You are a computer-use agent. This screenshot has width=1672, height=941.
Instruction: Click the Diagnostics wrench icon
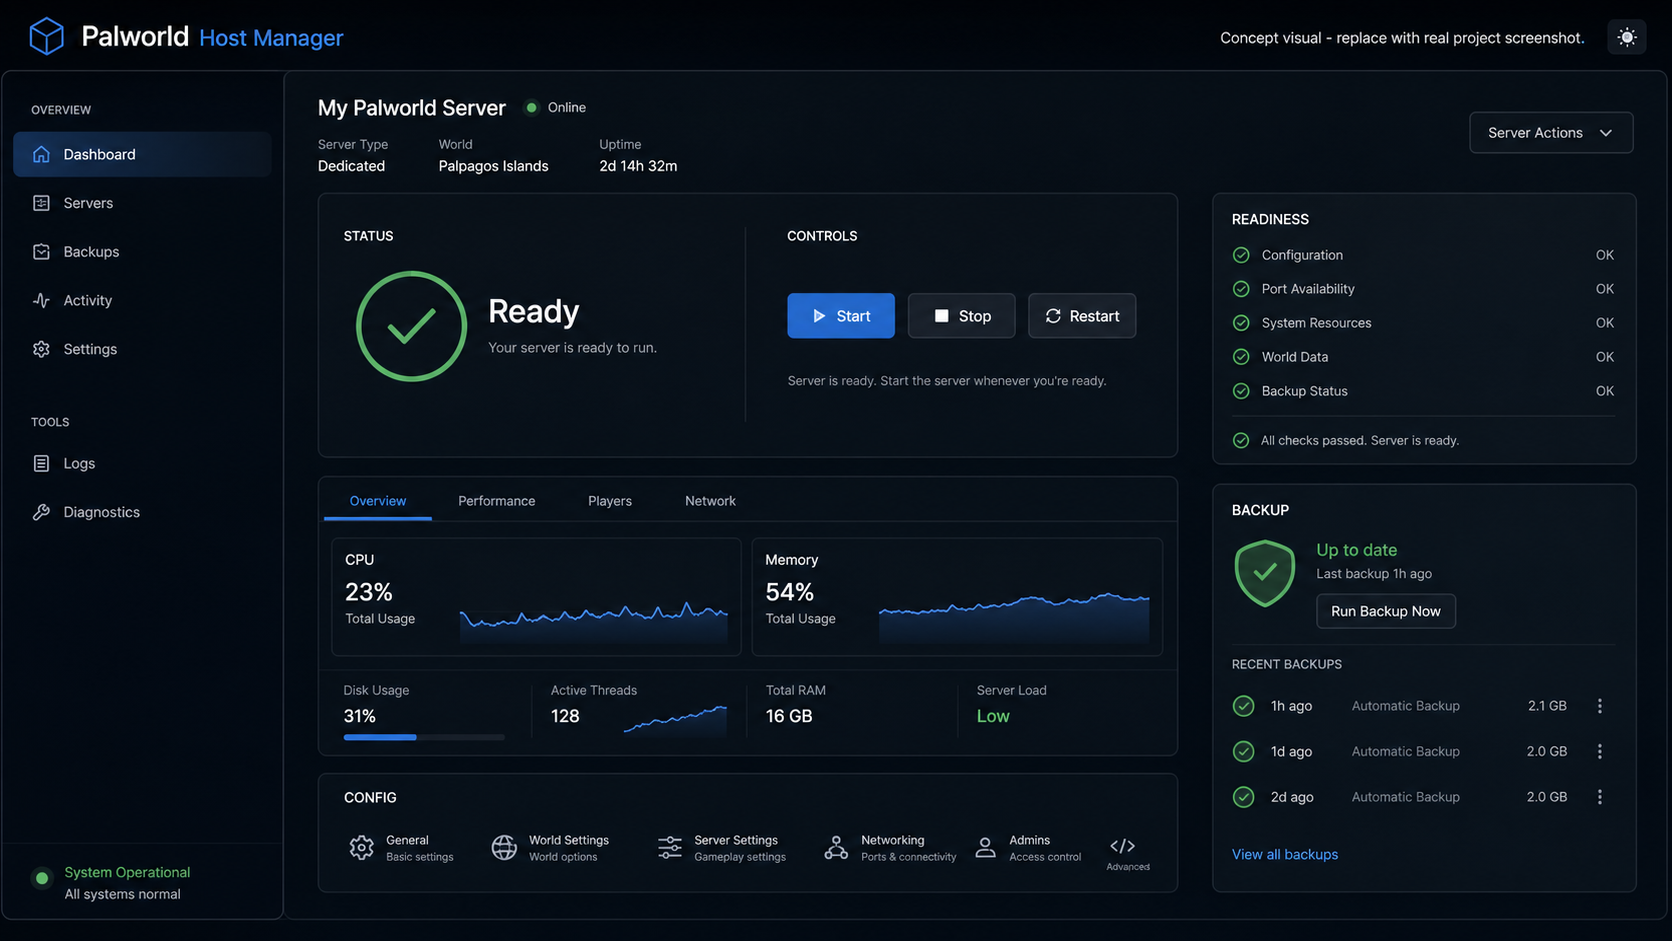(x=41, y=512)
